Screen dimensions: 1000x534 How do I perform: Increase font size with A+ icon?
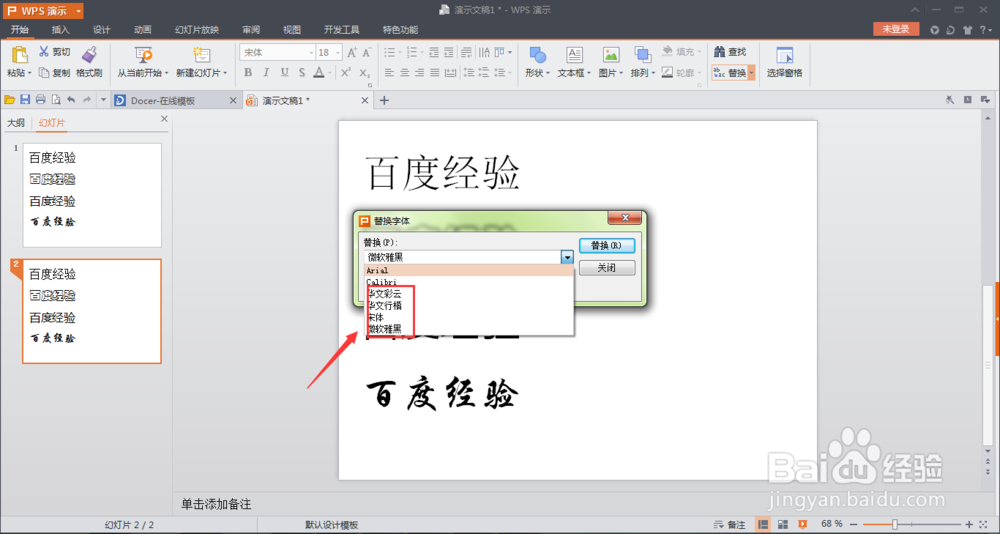click(x=352, y=52)
